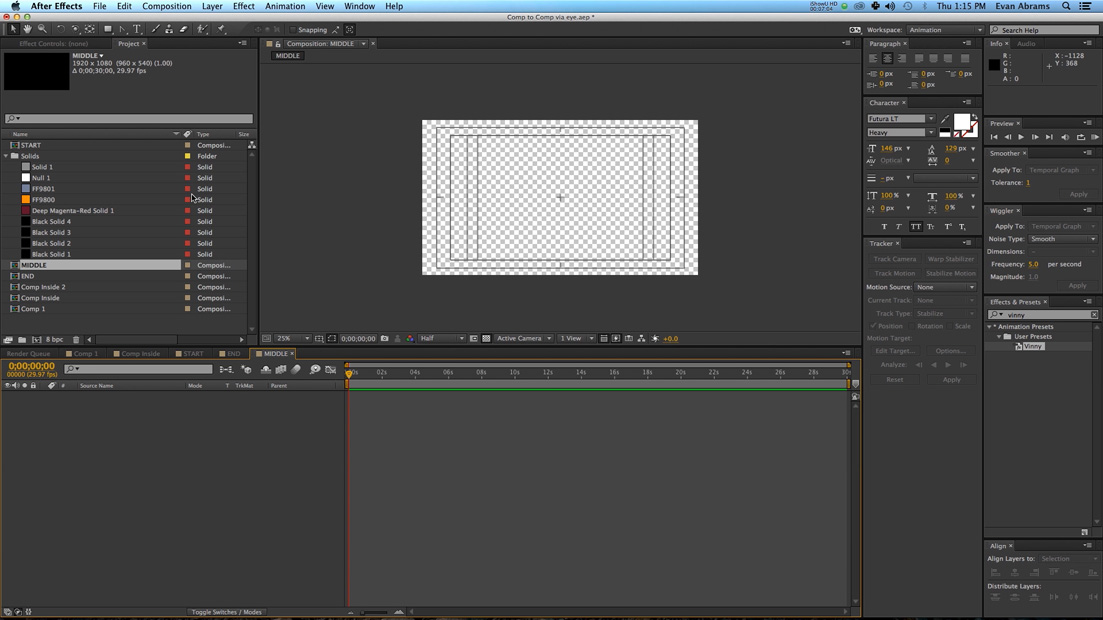Select the Clone Stamp tool
This screenshot has width=1103, height=620.
pos(170,30)
